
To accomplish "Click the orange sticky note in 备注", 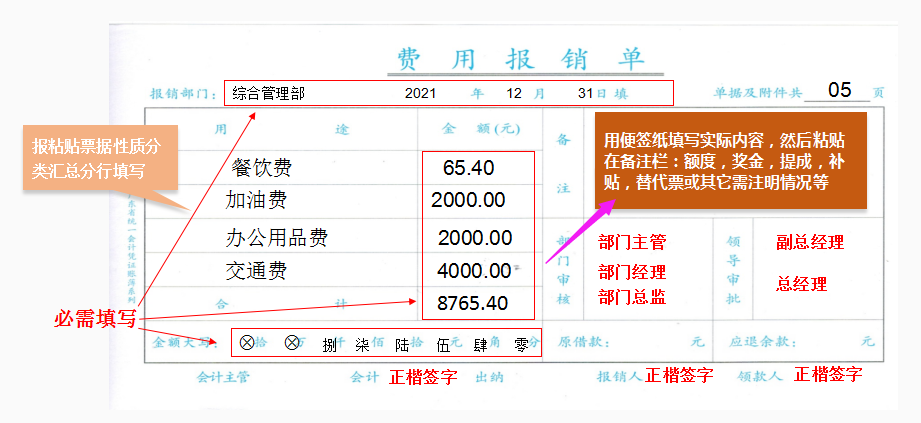I will point(731,160).
